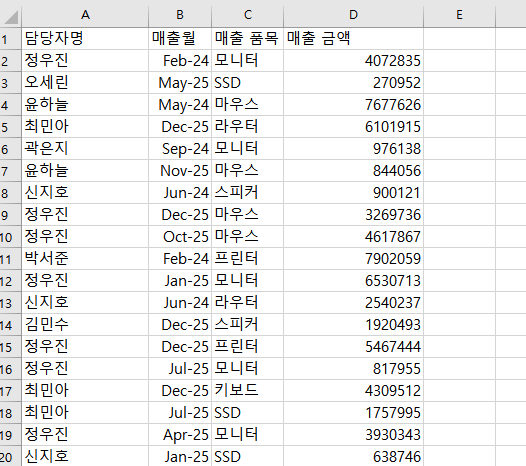526x466 pixels.
Task: Select 스피커 cell in row 14
Action: tap(248, 325)
